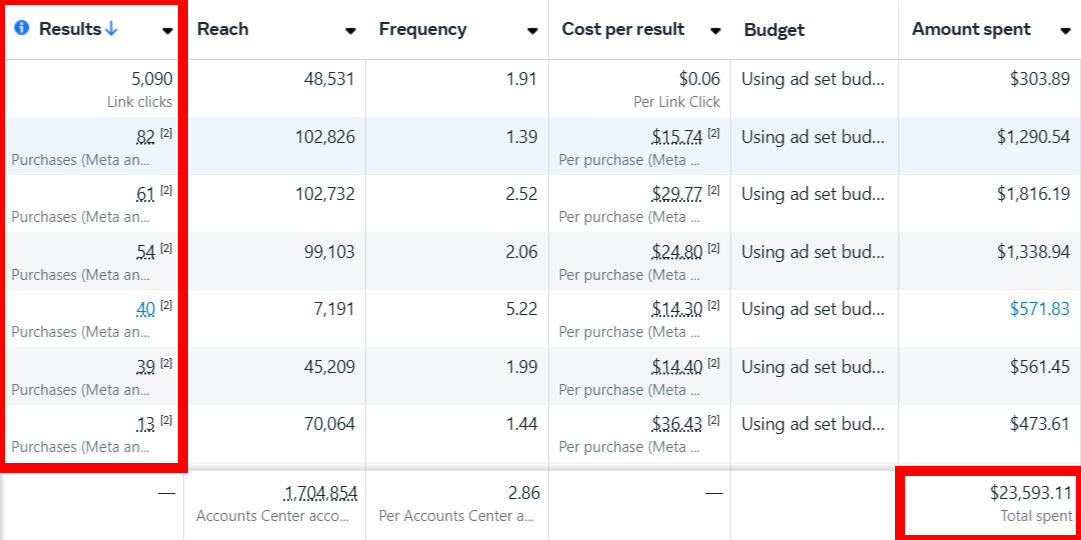Click the info icon beside Results header
Screen dimensions: 1081x540
[22, 29]
